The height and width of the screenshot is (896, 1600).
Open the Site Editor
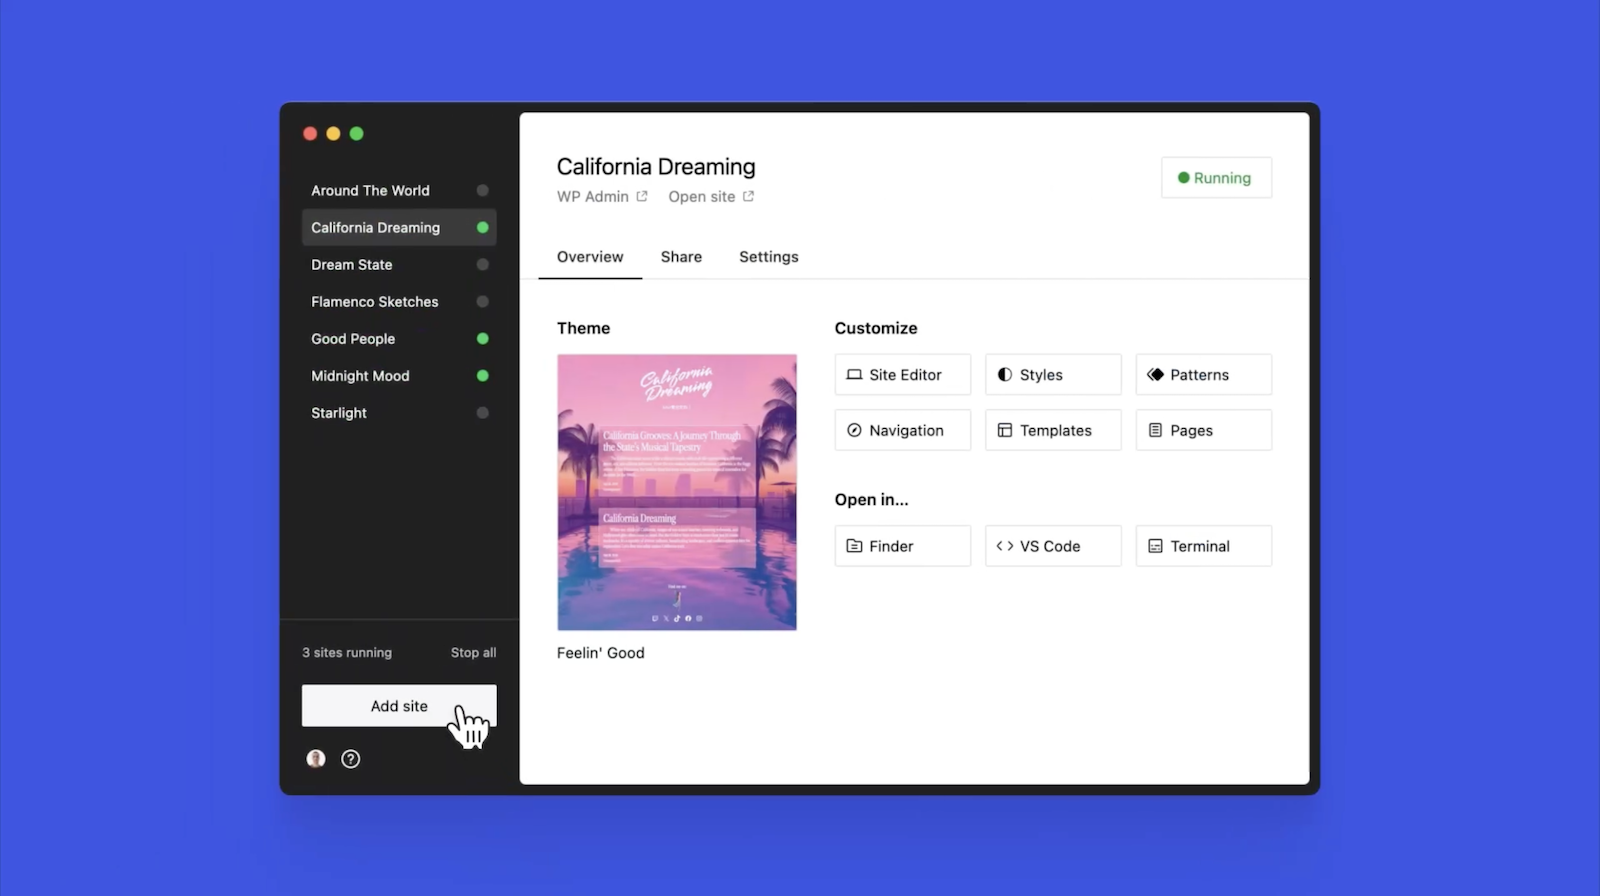tap(902, 375)
